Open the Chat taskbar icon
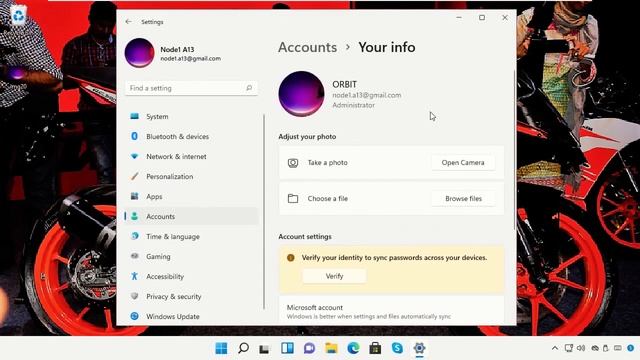 point(309,348)
